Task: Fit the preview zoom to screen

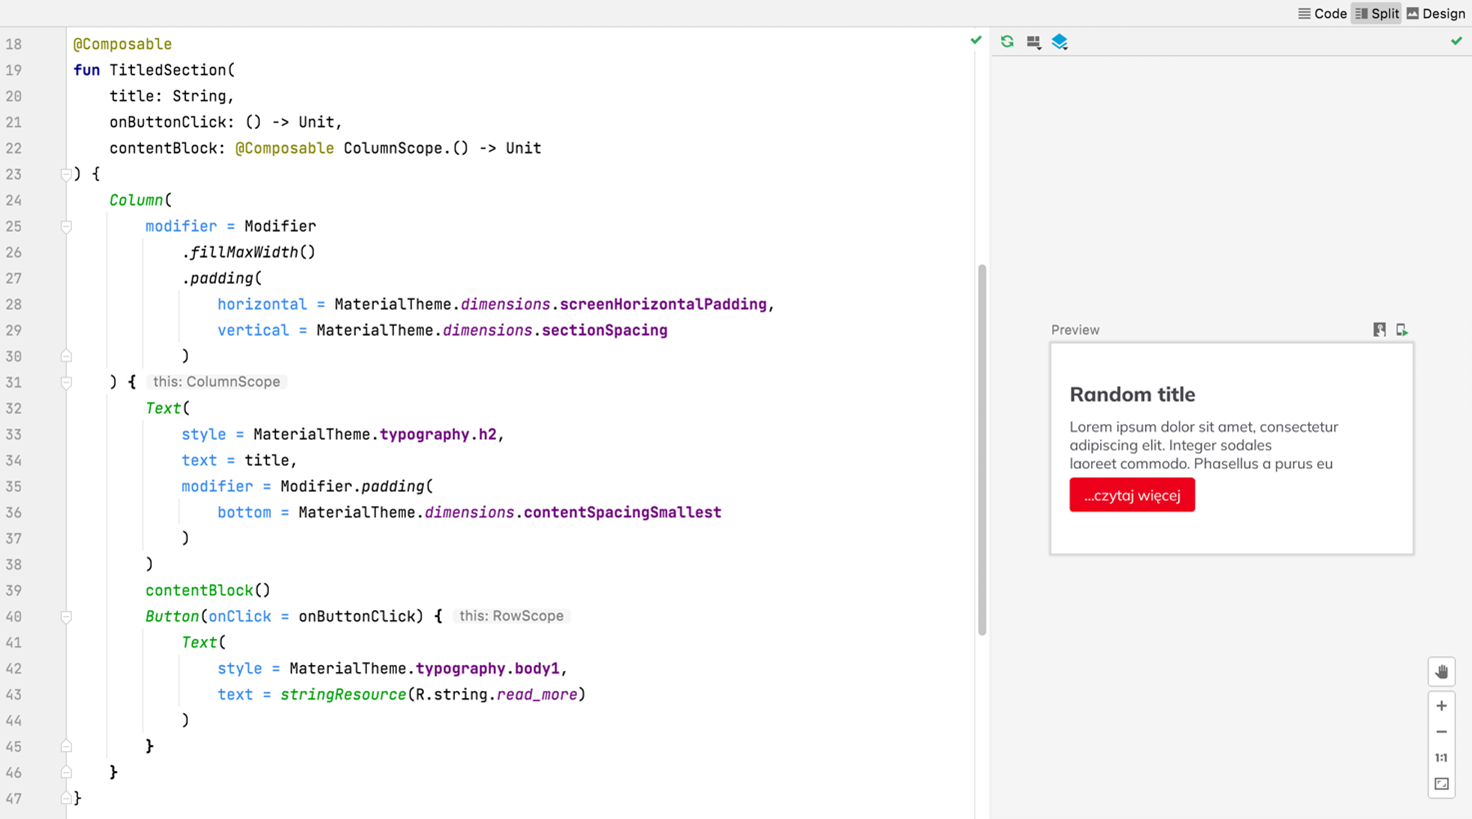Action: [x=1441, y=784]
